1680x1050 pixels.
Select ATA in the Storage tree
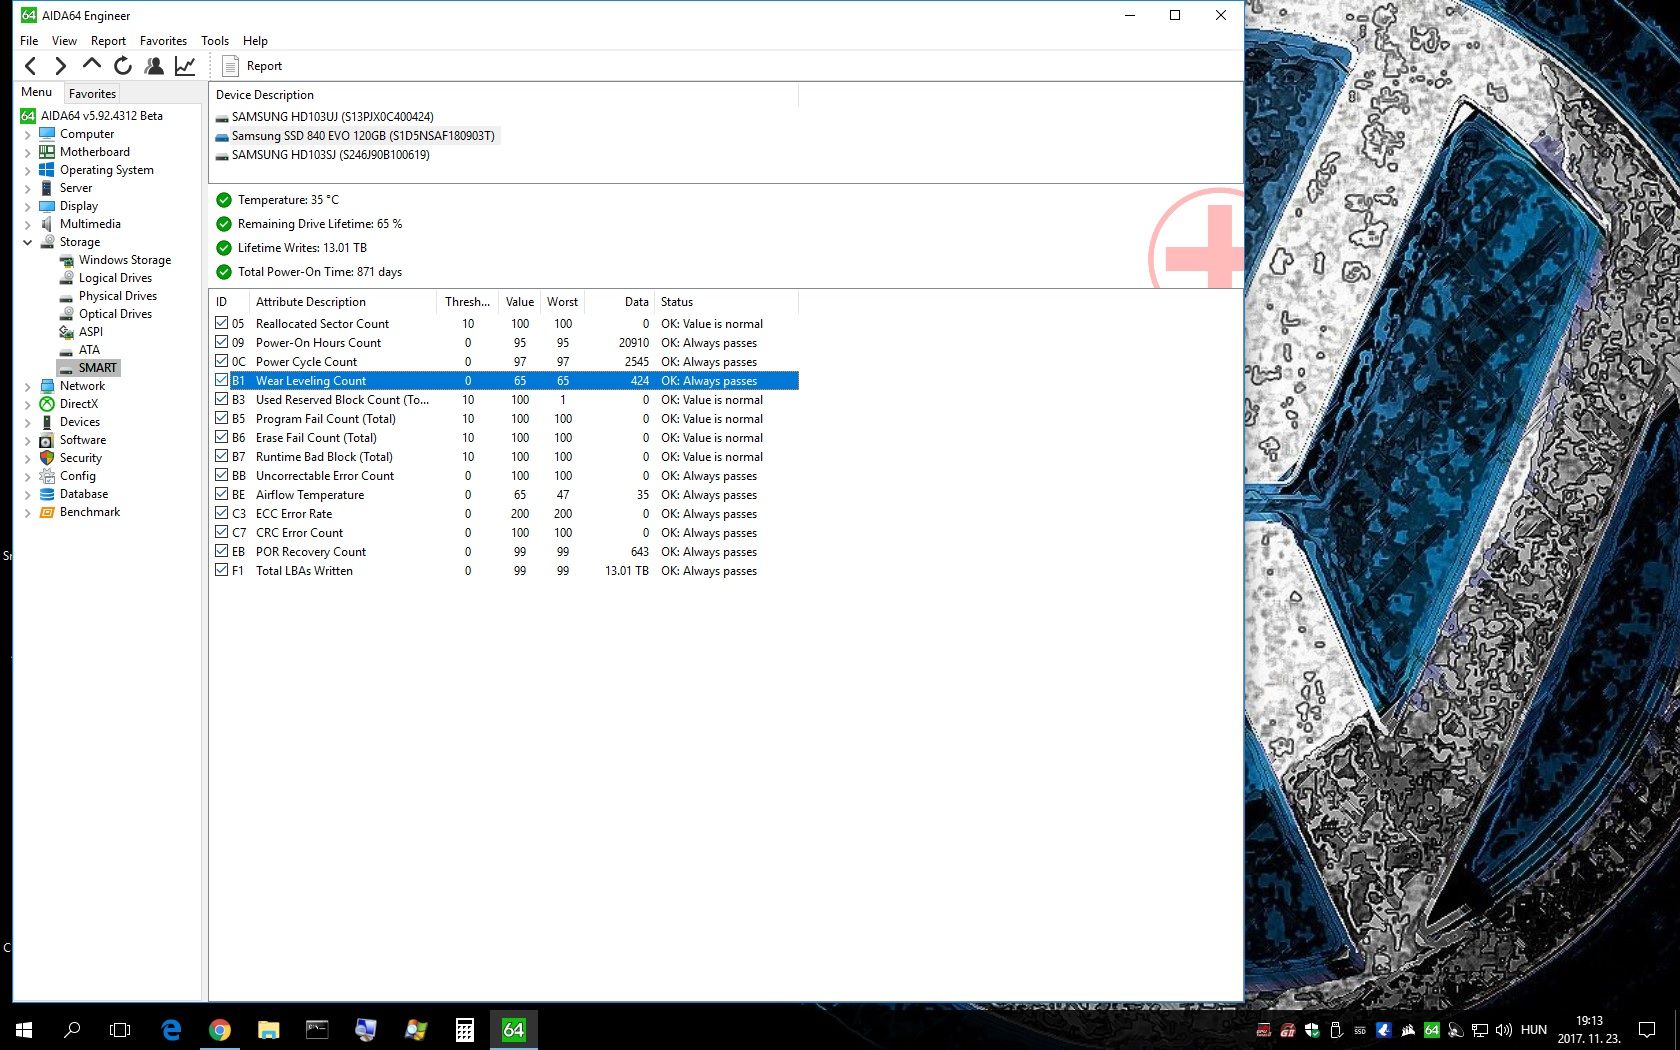pyautogui.click(x=89, y=350)
